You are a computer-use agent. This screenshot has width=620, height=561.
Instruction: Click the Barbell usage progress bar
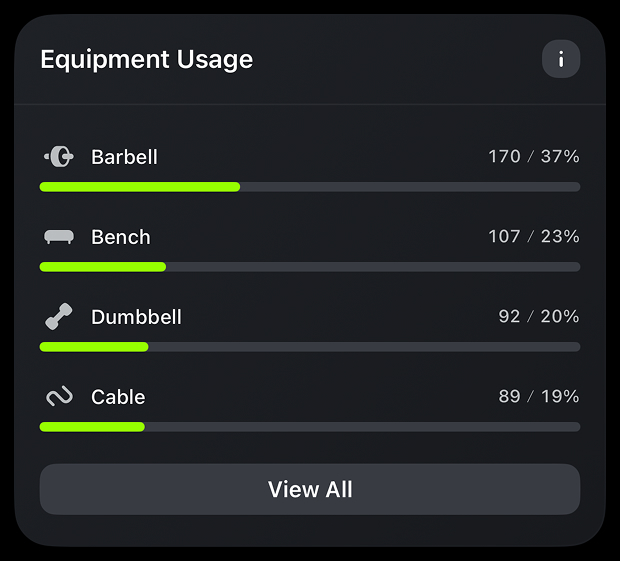coord(310,187)
